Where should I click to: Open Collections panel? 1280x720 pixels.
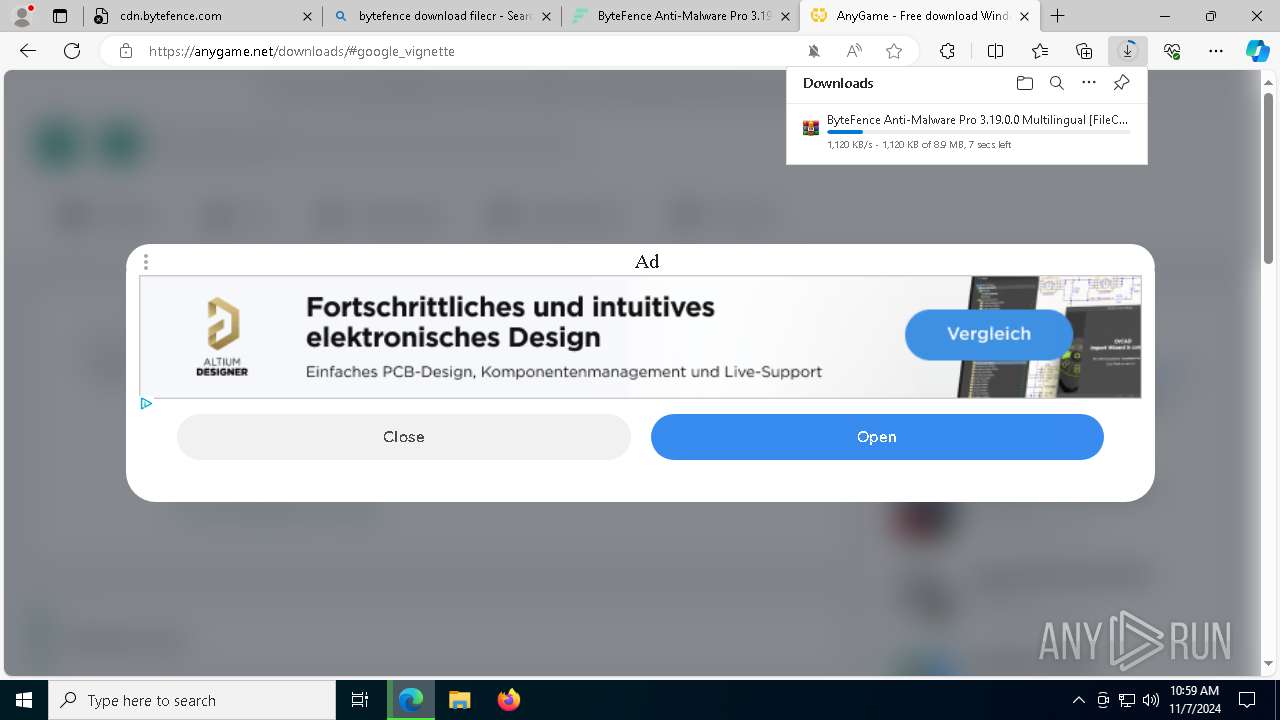coord(1084,51)
